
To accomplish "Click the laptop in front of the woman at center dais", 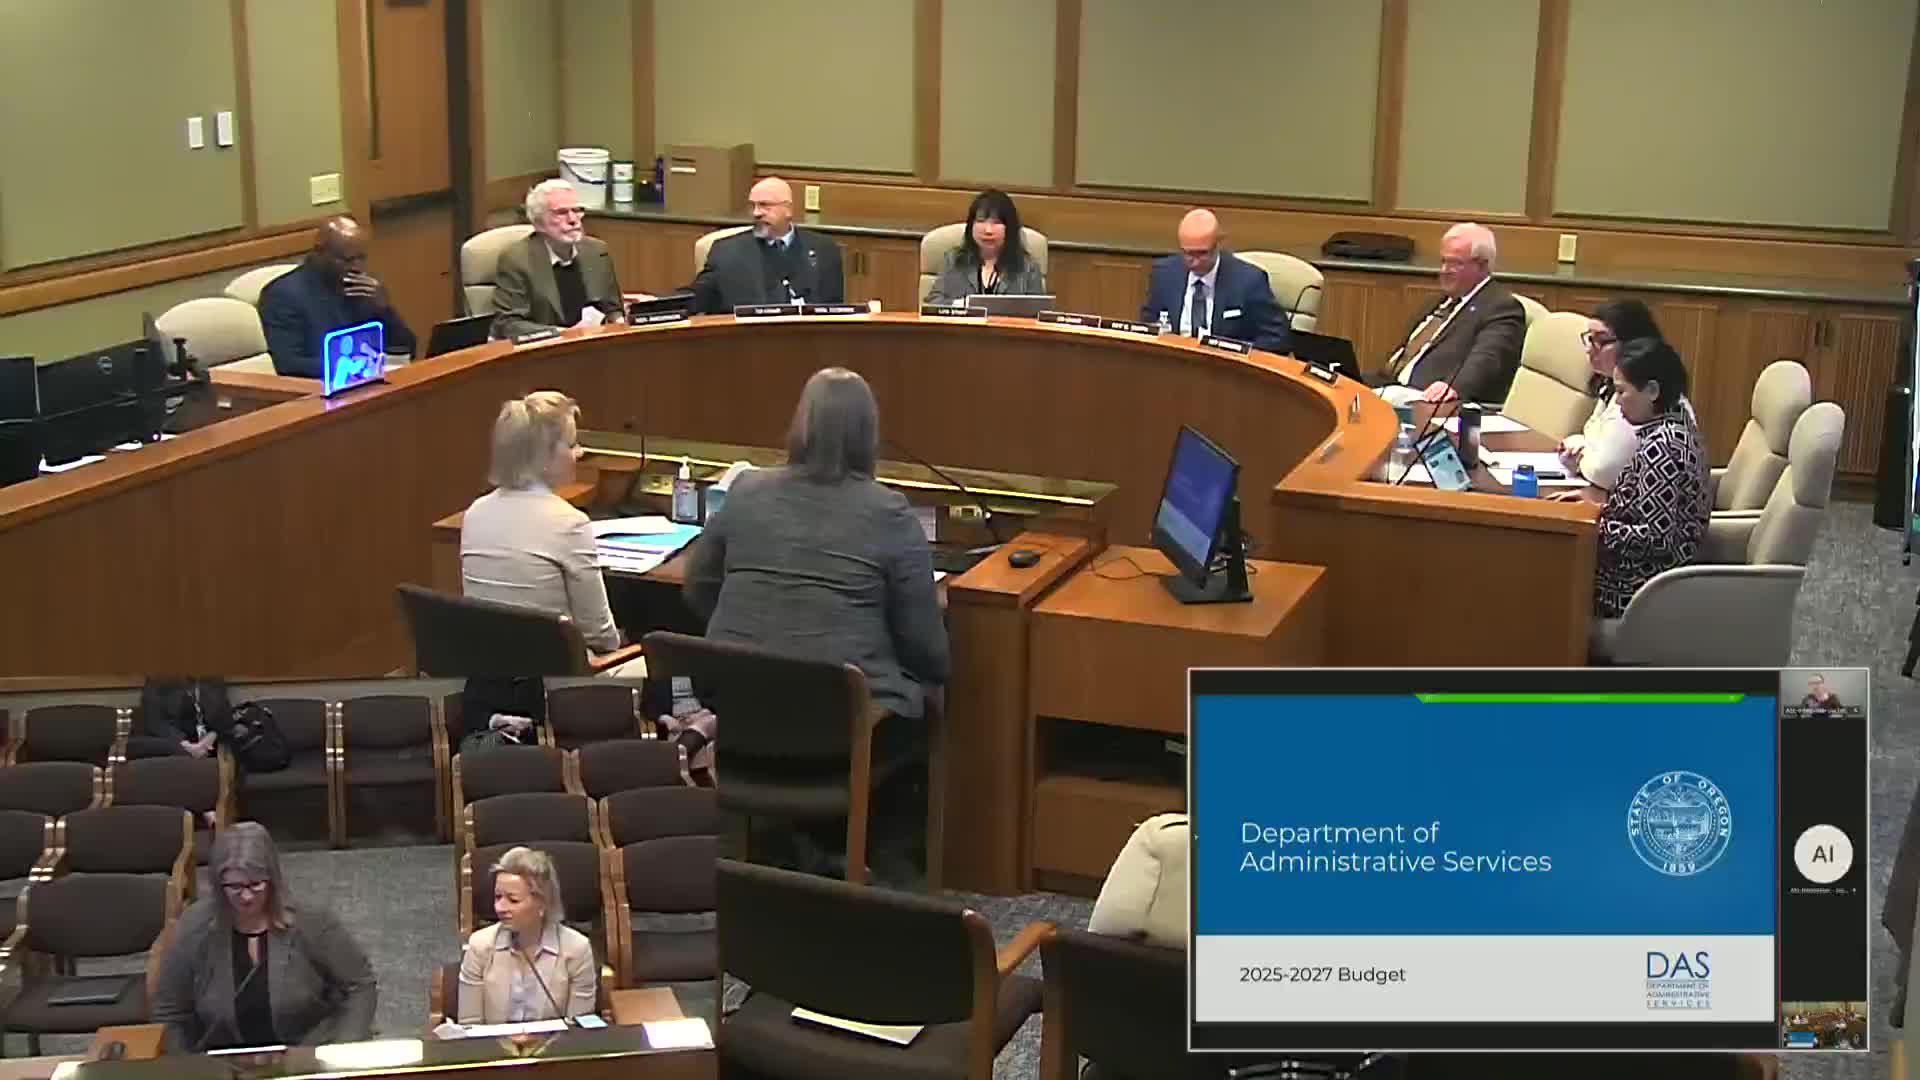I will click(1010, 304).
